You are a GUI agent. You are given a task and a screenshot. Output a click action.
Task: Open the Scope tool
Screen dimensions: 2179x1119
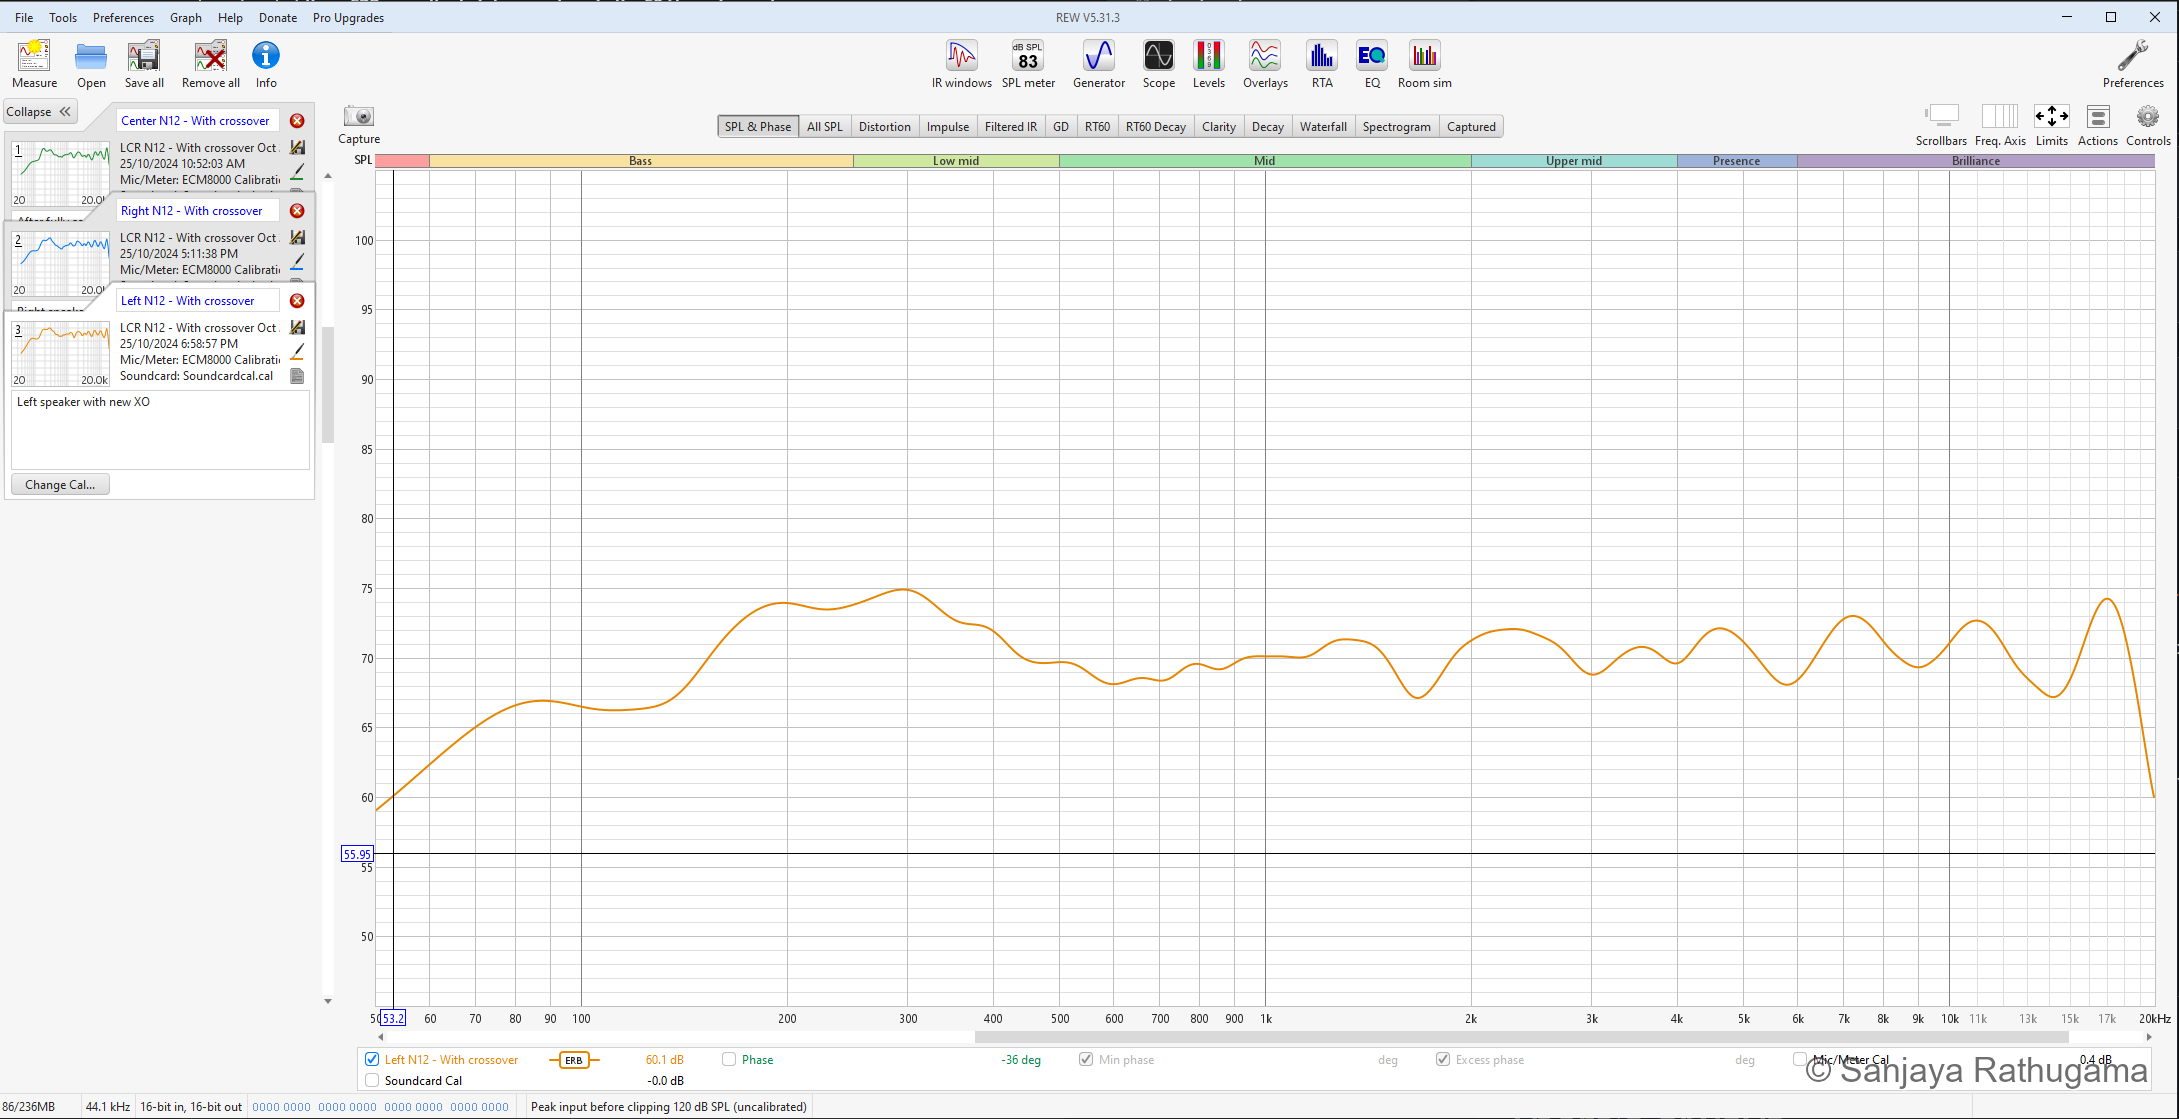point(1158,56)
